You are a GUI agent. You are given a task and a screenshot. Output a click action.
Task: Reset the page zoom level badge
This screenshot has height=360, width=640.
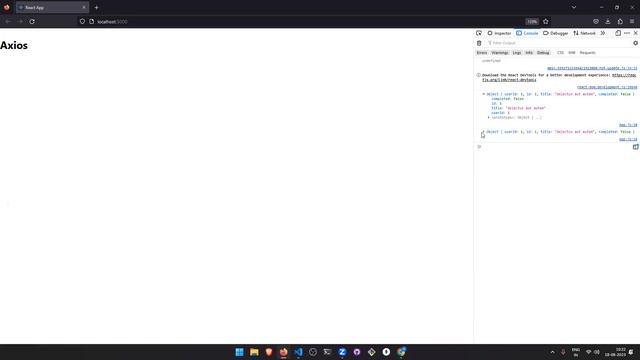coord(532,22)
